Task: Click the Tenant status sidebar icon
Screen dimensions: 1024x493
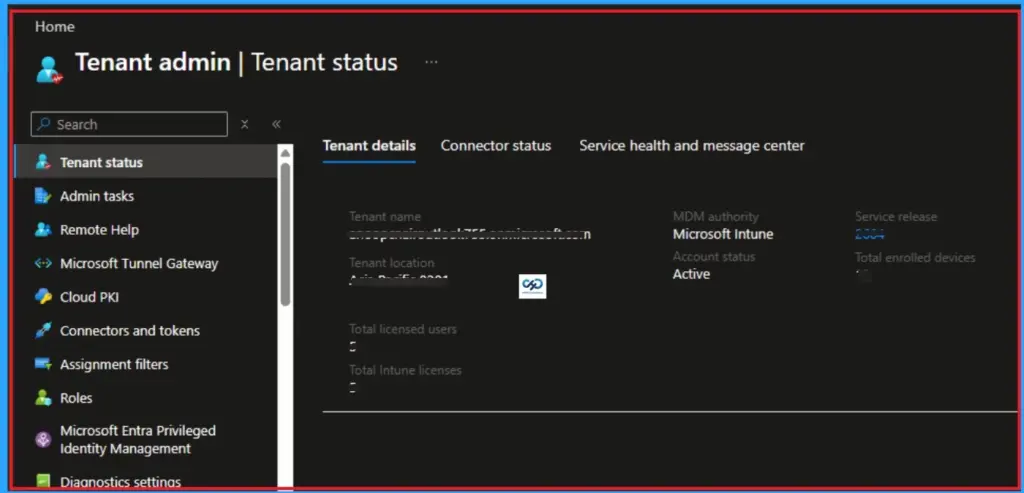Action: pos(43,162)
